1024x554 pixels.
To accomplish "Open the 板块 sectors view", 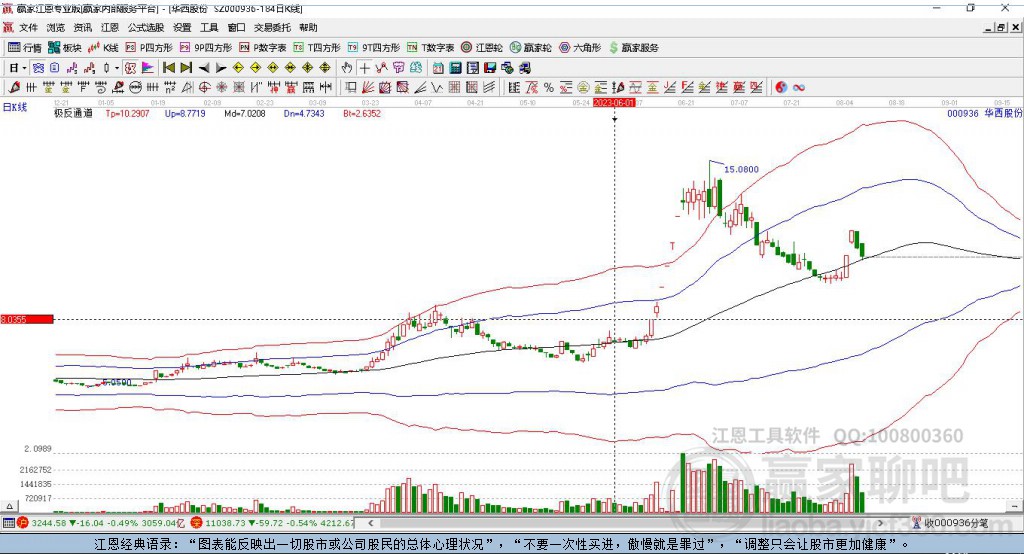I will click(x=65, y=48).
